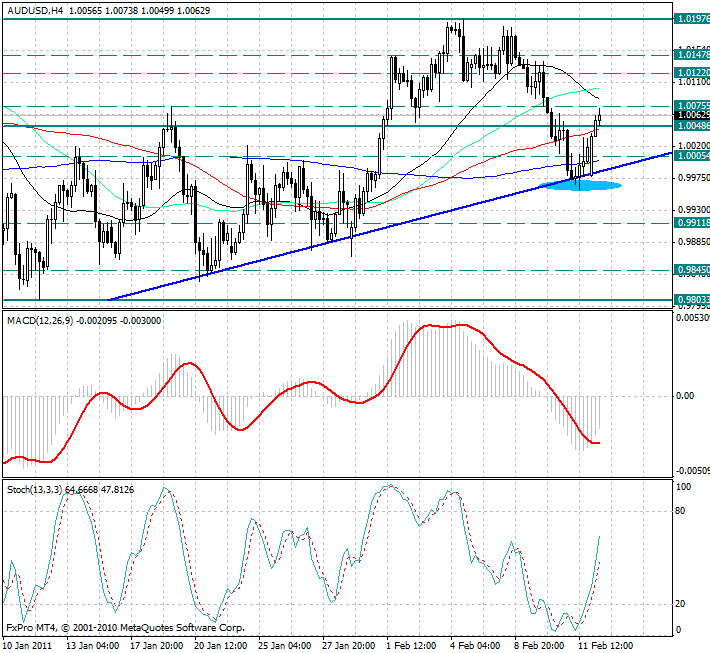Select the 1.0147 price level label
710x653 pixels.
692,55
